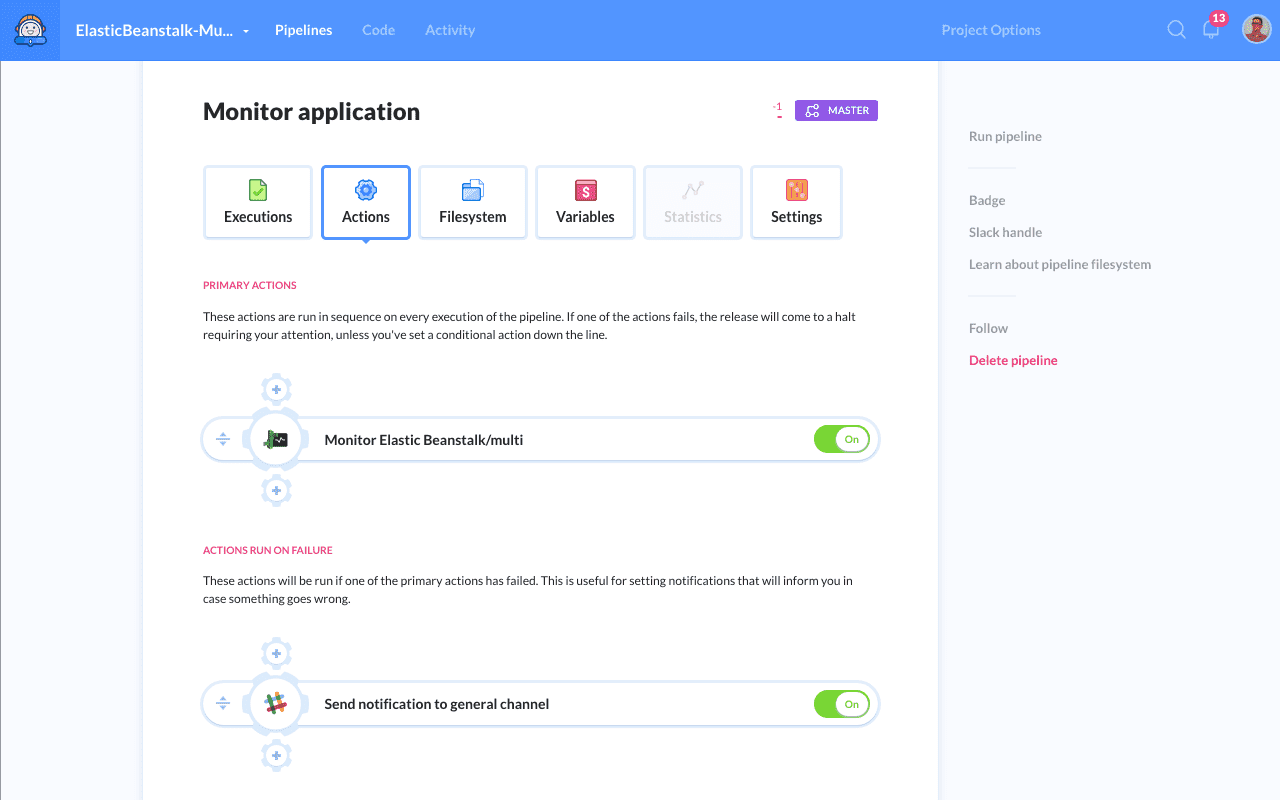Switch to the Executions tab
1280x800 pixels.
[258, 202]
